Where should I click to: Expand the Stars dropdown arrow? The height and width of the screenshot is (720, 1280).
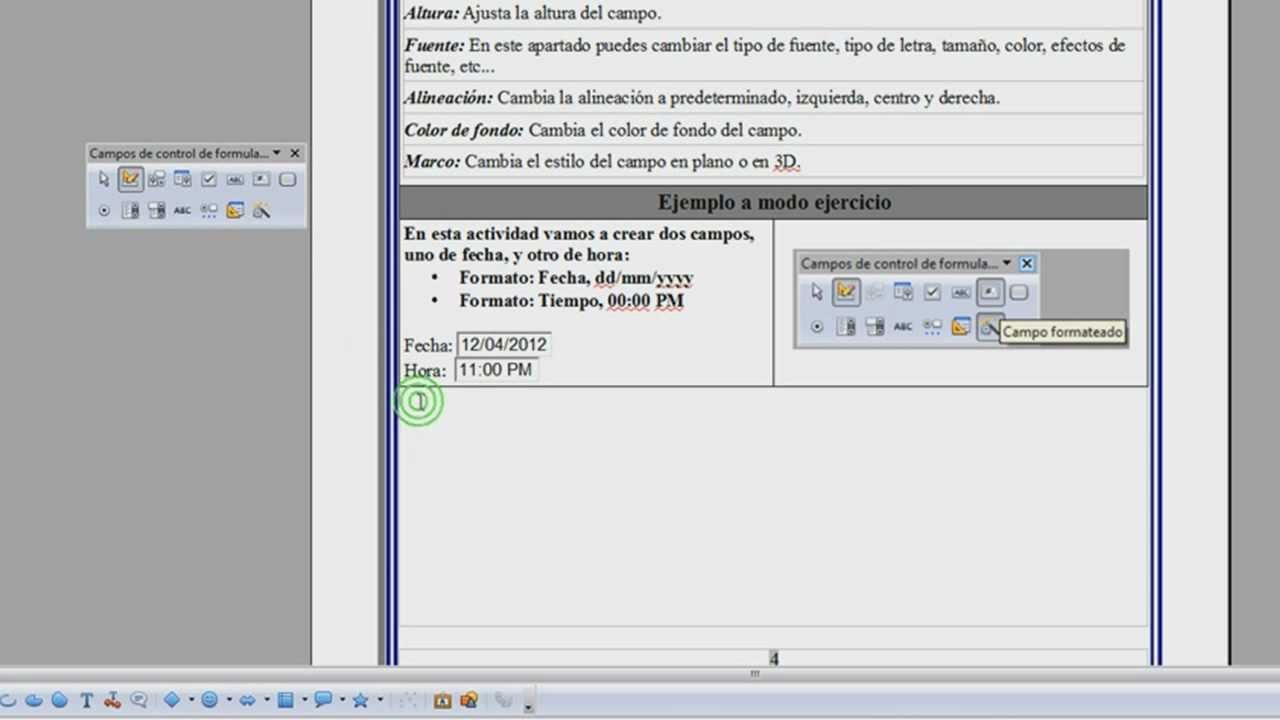tap(379, 700)
